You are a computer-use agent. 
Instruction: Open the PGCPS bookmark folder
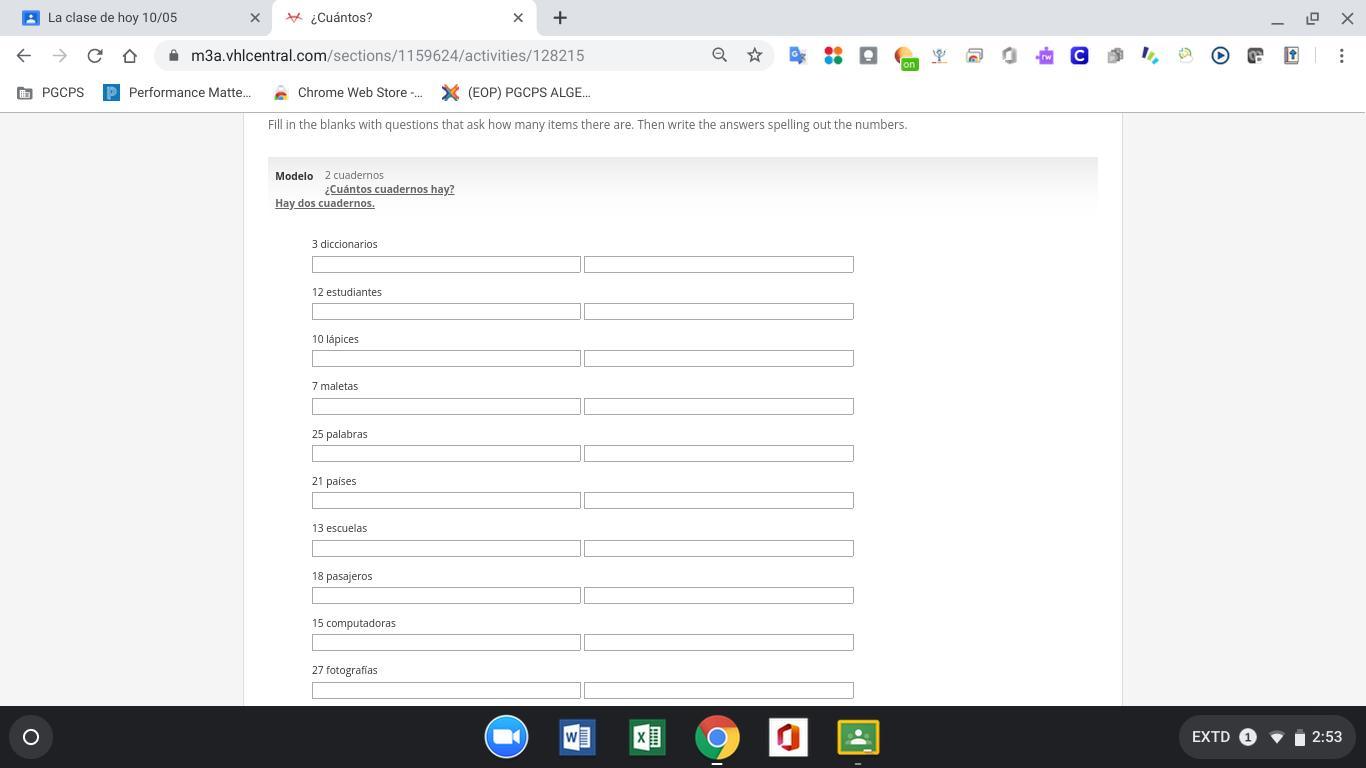pyautogui.click(x=51, y=93)
